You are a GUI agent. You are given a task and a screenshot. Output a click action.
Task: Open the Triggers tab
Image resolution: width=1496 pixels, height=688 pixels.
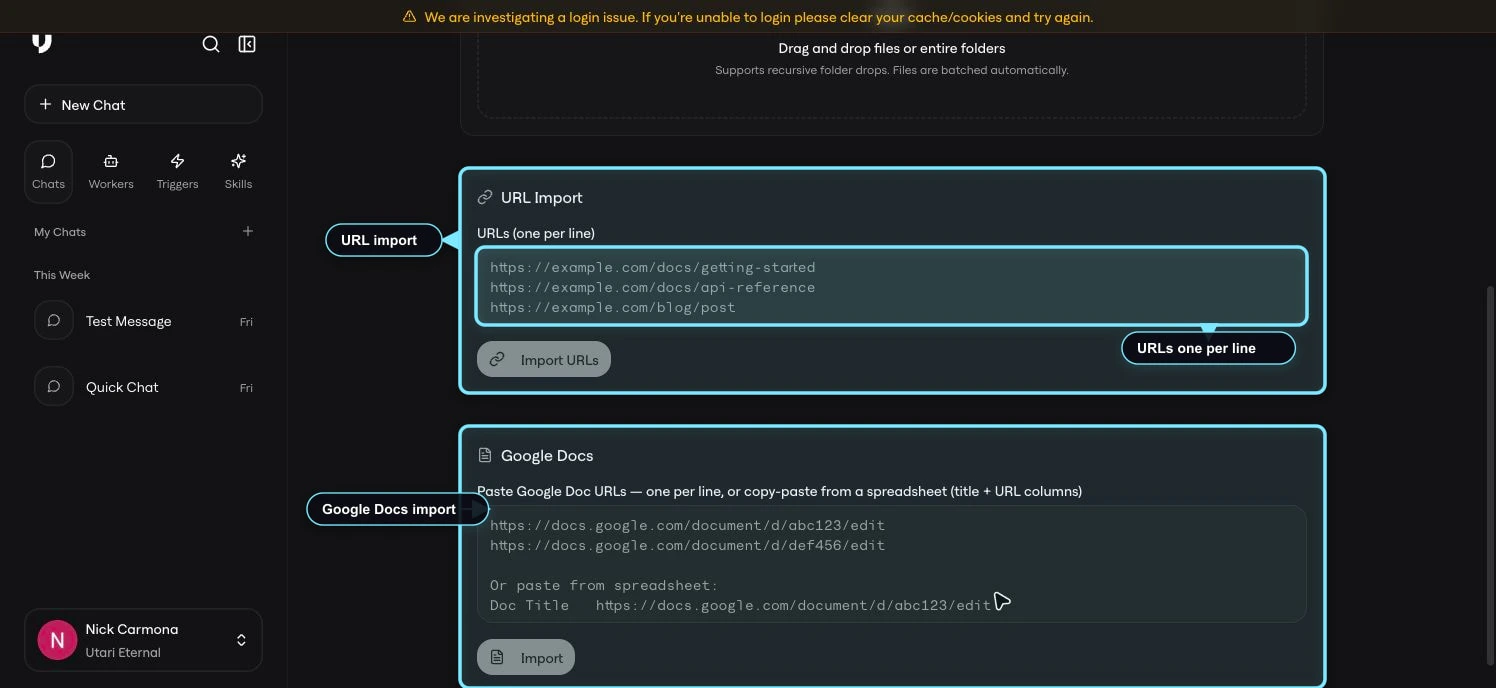click(x=177, y=171)
